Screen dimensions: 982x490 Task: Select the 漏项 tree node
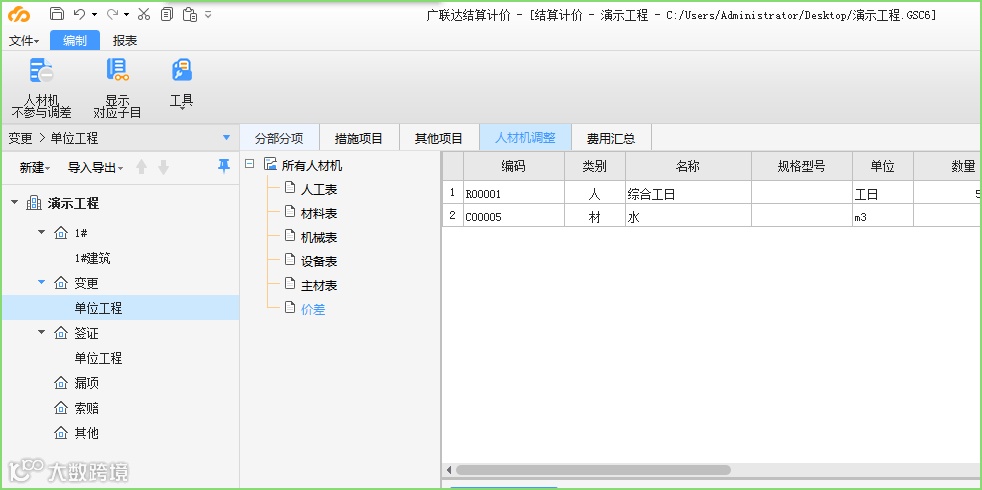click(x=86, y=383)
